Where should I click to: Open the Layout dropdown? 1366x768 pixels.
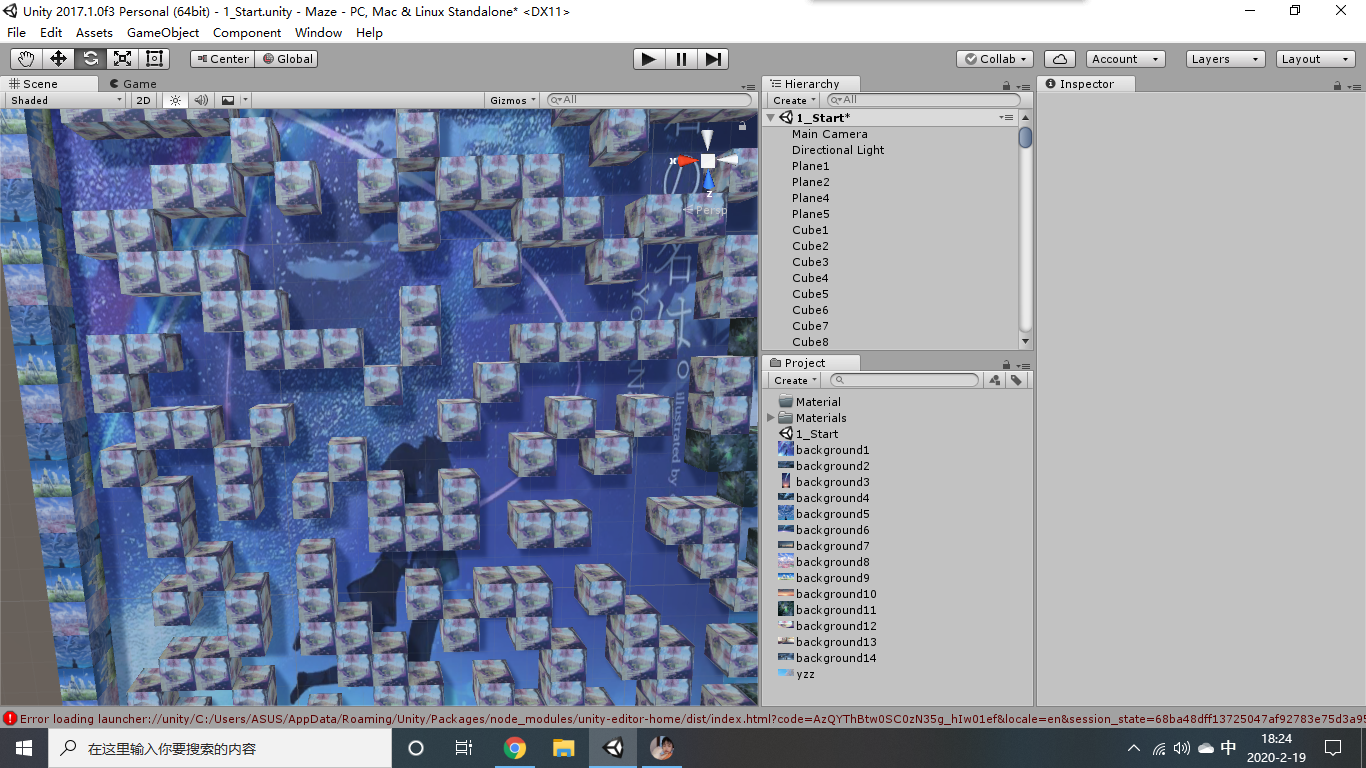(x=1313, y=58)
